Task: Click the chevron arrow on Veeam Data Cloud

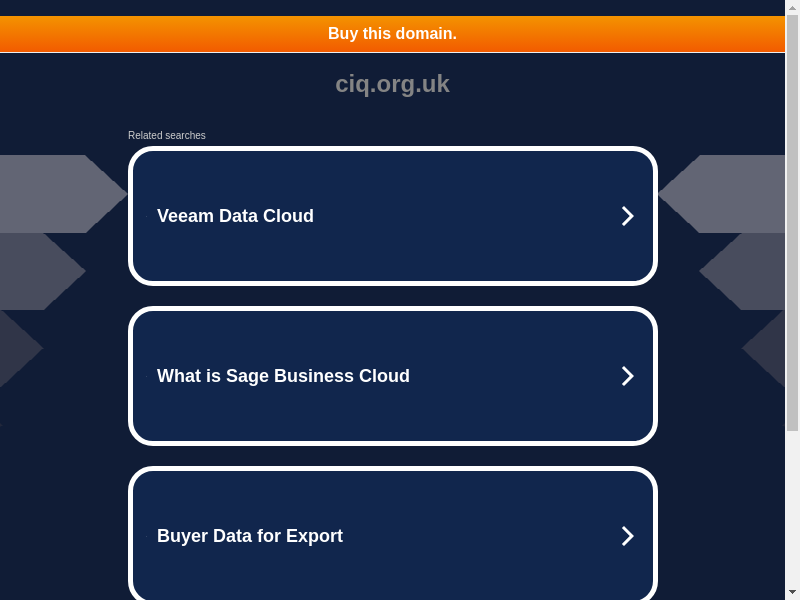Action: [x=627, y=216]
